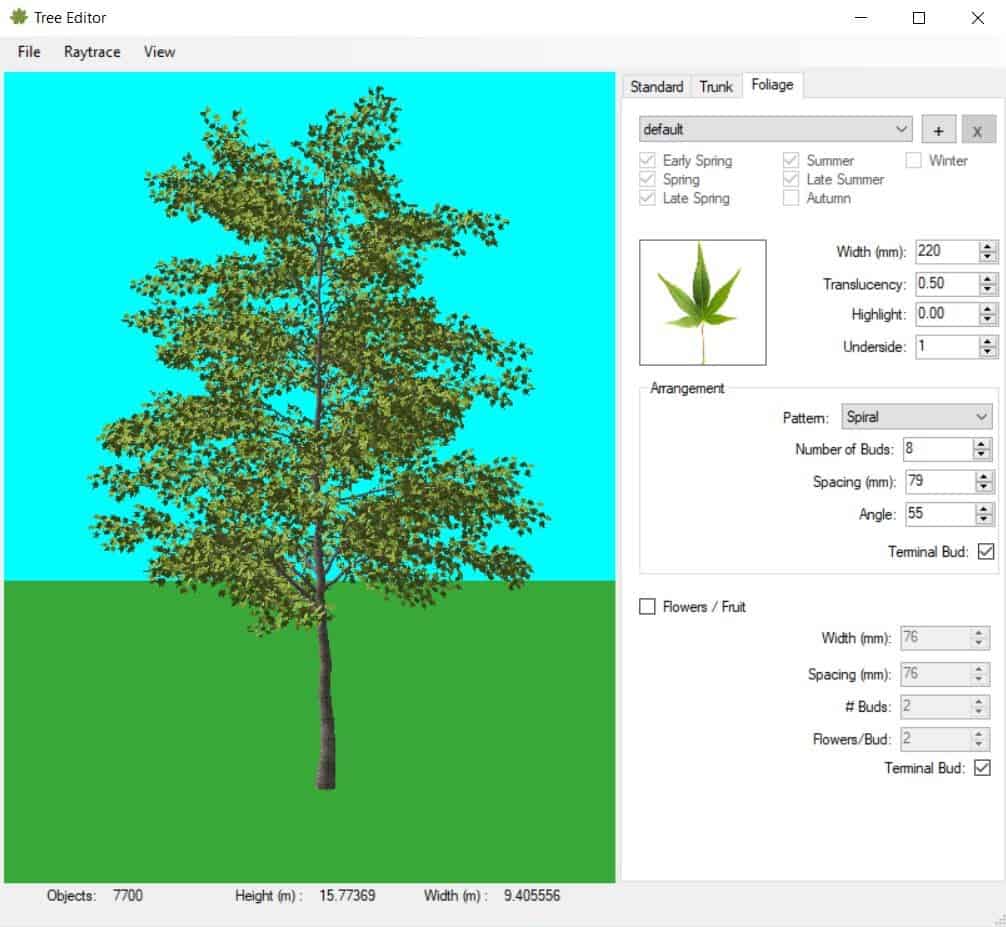Click the Number of Buds field
Viewport: 1006px width, 927px height.
tap(937, 449)
